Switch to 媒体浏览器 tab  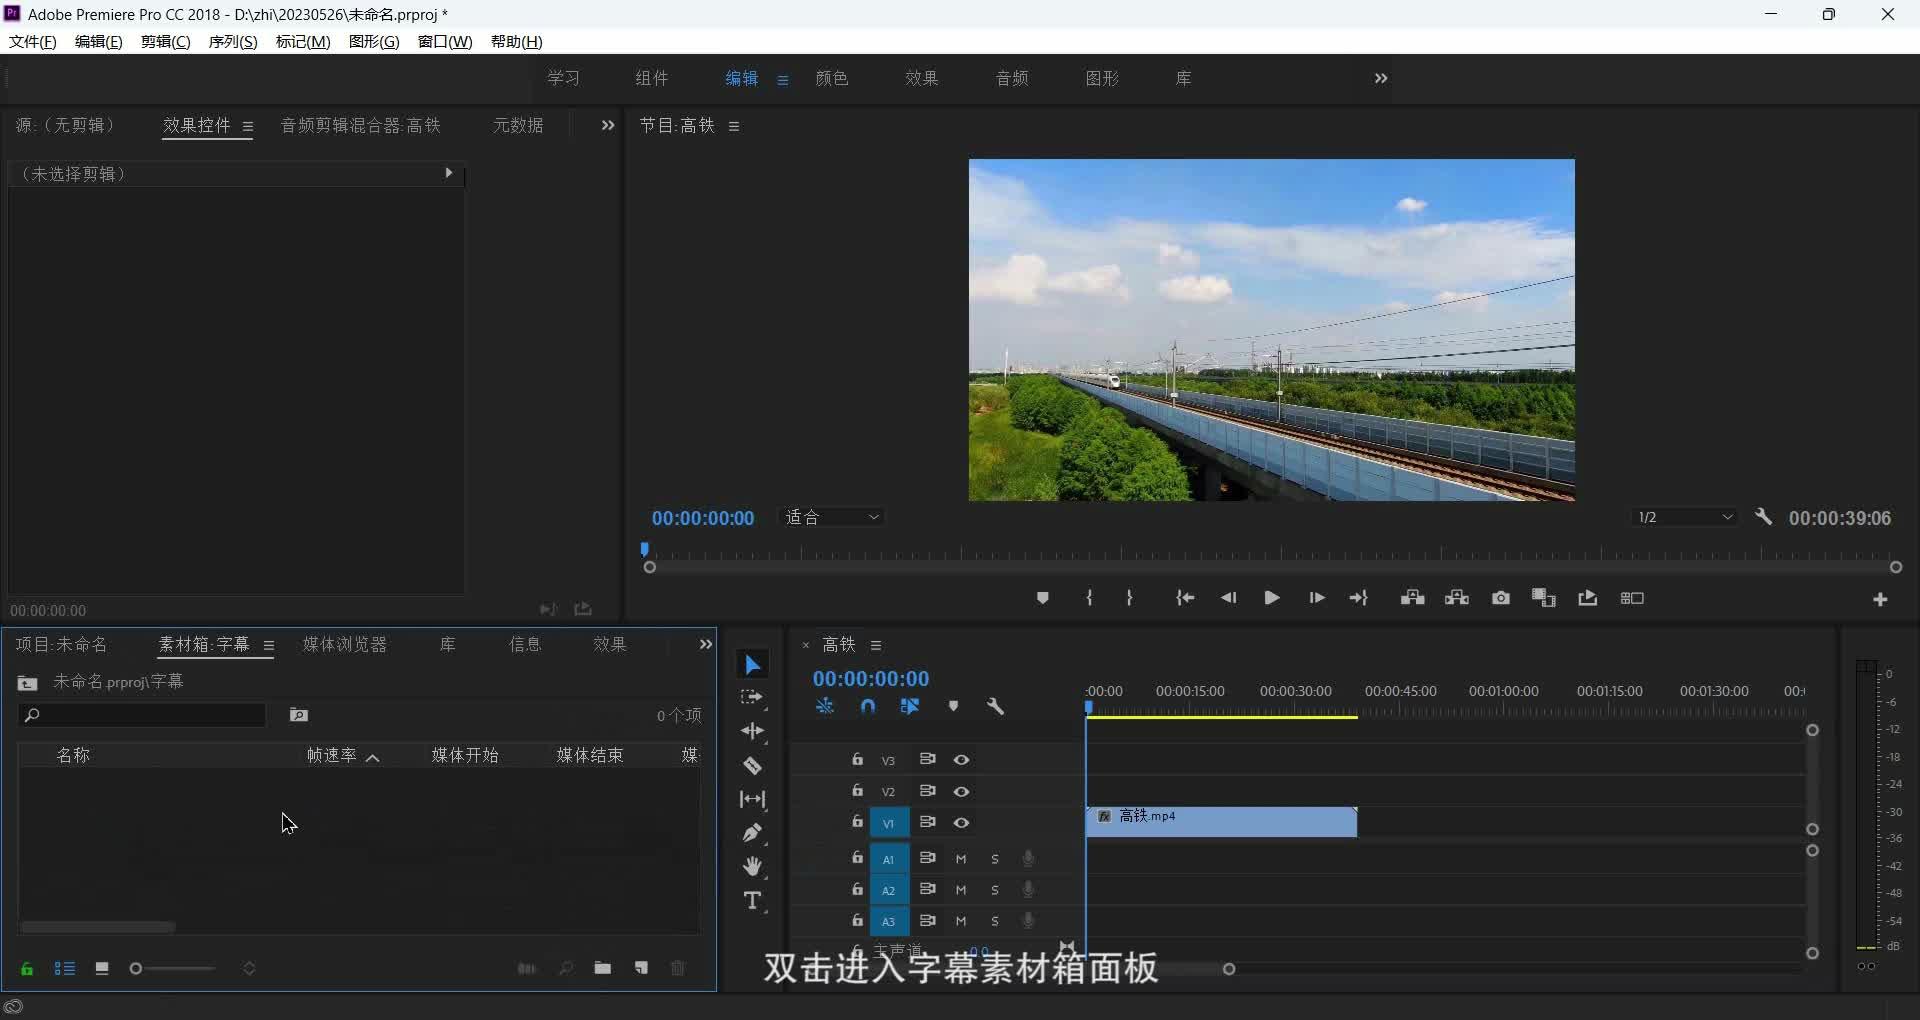(345, 644)
